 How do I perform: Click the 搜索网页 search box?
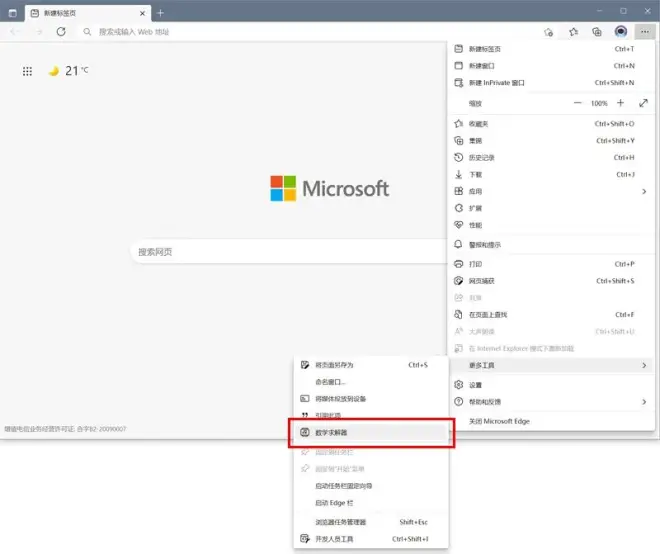coord(289,252)
